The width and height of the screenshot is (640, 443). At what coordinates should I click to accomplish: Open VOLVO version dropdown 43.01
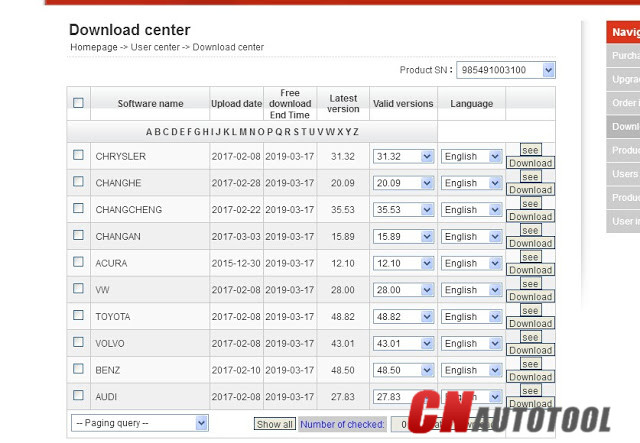pyautogui.click(x=403, y=343)
